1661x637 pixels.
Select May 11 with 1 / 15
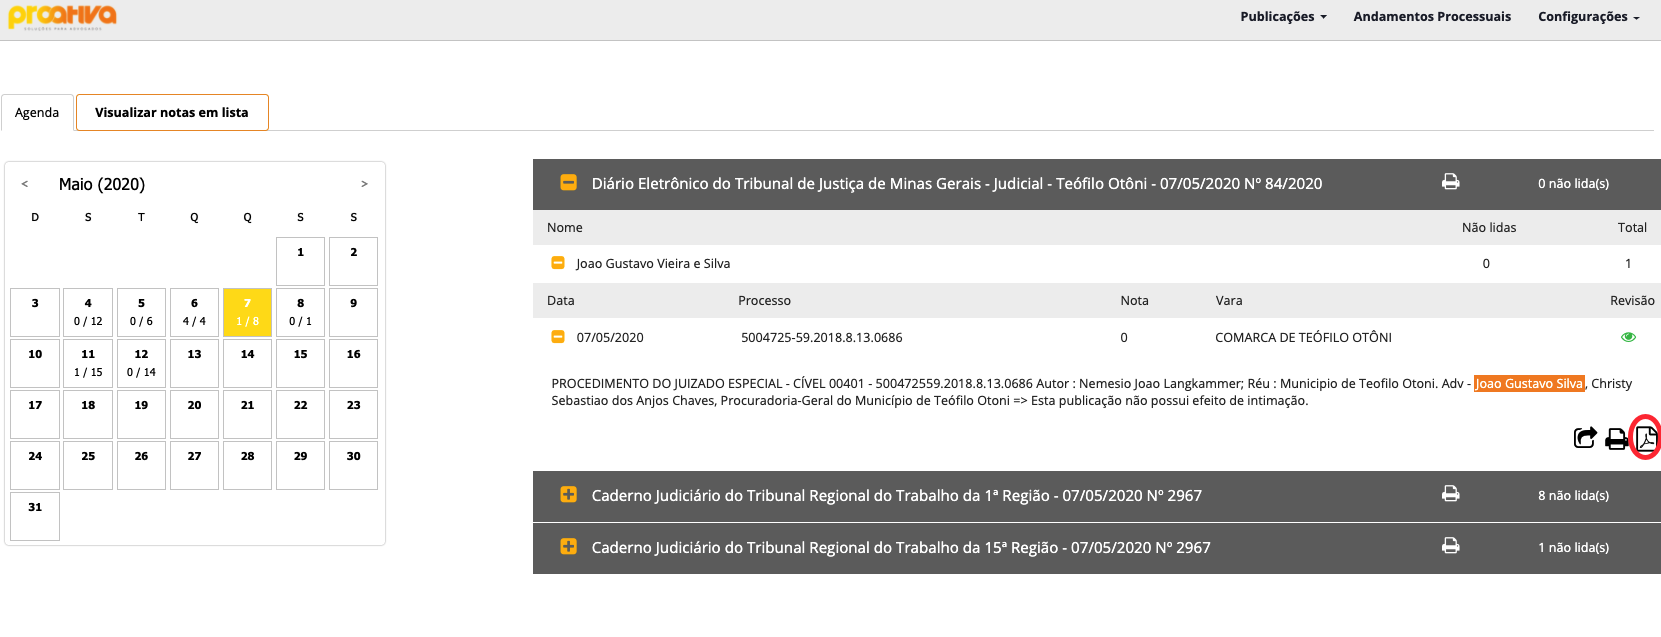pyautogui.click(x=88, y=363)
